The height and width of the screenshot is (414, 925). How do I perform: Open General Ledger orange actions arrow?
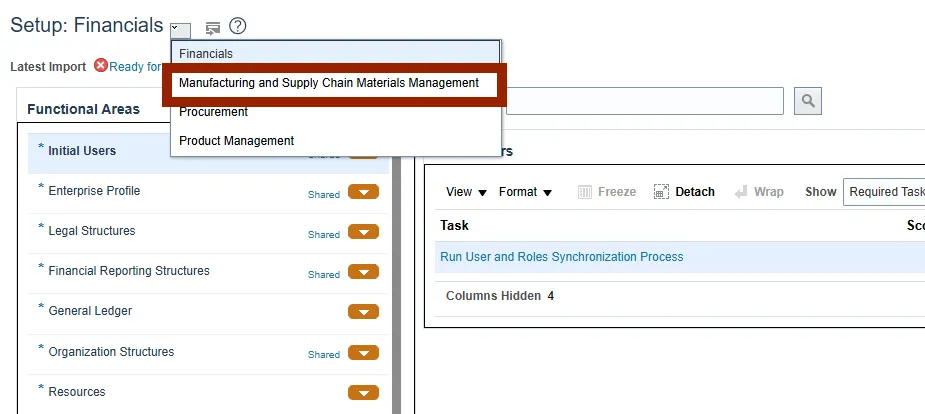pyautogui.click(x=363, y=312)
